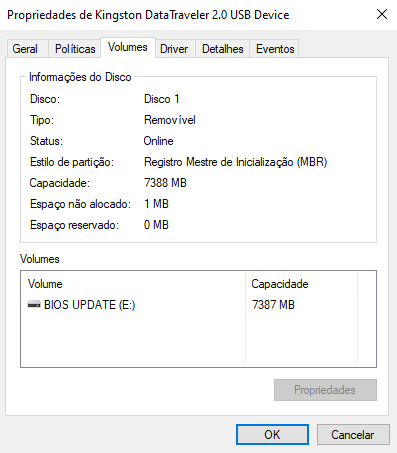Click the drive icon beside BIOS UPDATE
The image size is (397, 453).
pyautogui.click(x=34, y=304)
